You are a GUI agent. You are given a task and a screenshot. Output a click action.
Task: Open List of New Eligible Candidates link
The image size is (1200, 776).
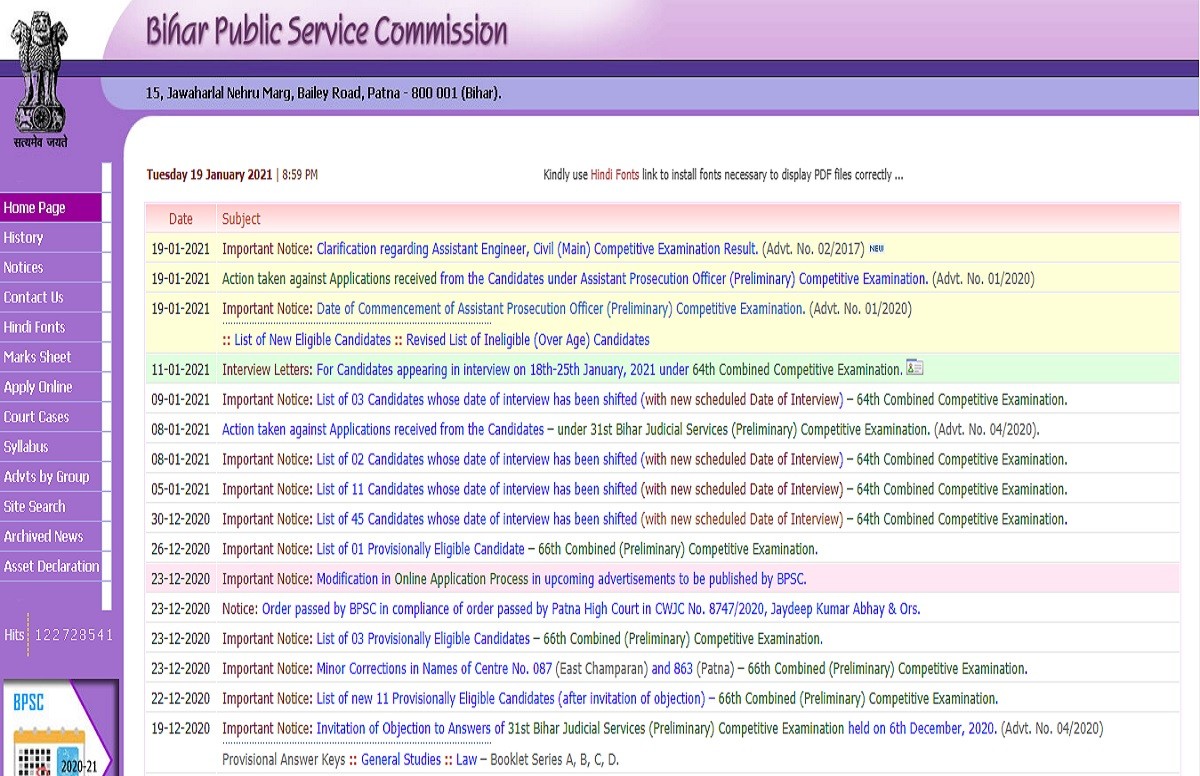[312, 340]
